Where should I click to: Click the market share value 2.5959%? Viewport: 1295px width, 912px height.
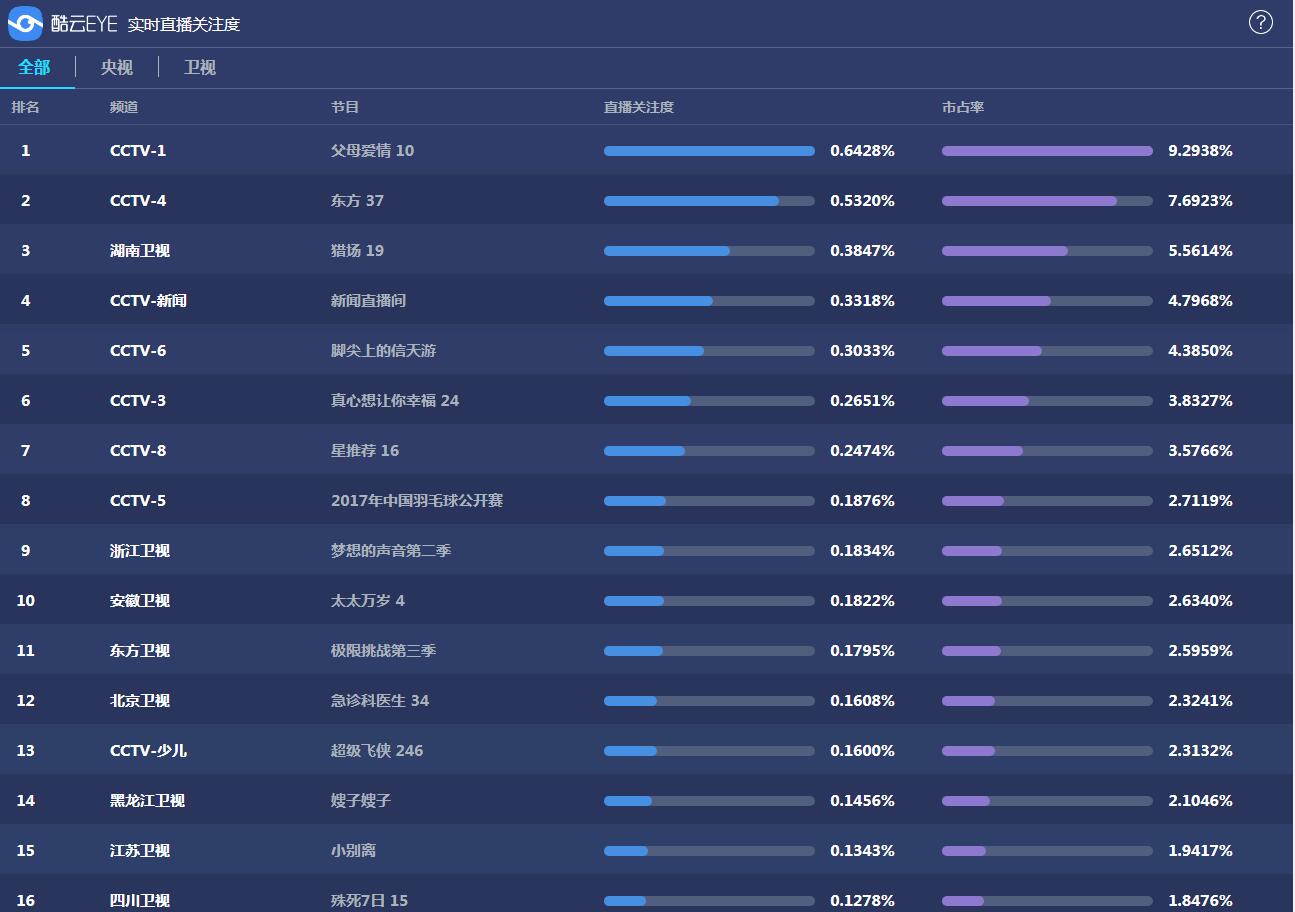[1200, 651]
